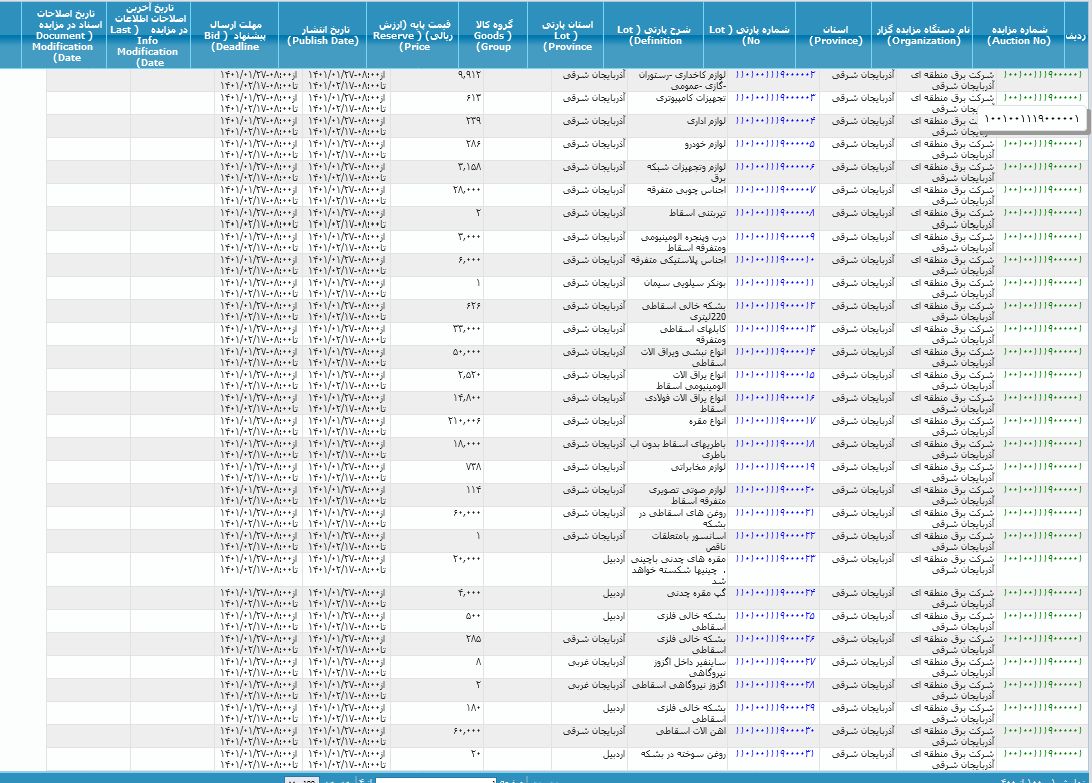
Task: Open lot link for تجهیزات کامپیوتری row
Action: pos(775,98)
